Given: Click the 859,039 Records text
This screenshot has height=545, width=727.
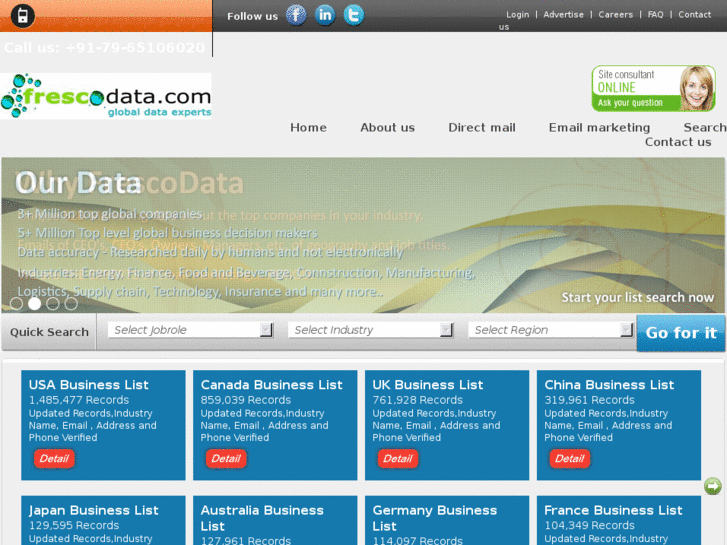Looking at the screenshot, I should tap(246, 400).
